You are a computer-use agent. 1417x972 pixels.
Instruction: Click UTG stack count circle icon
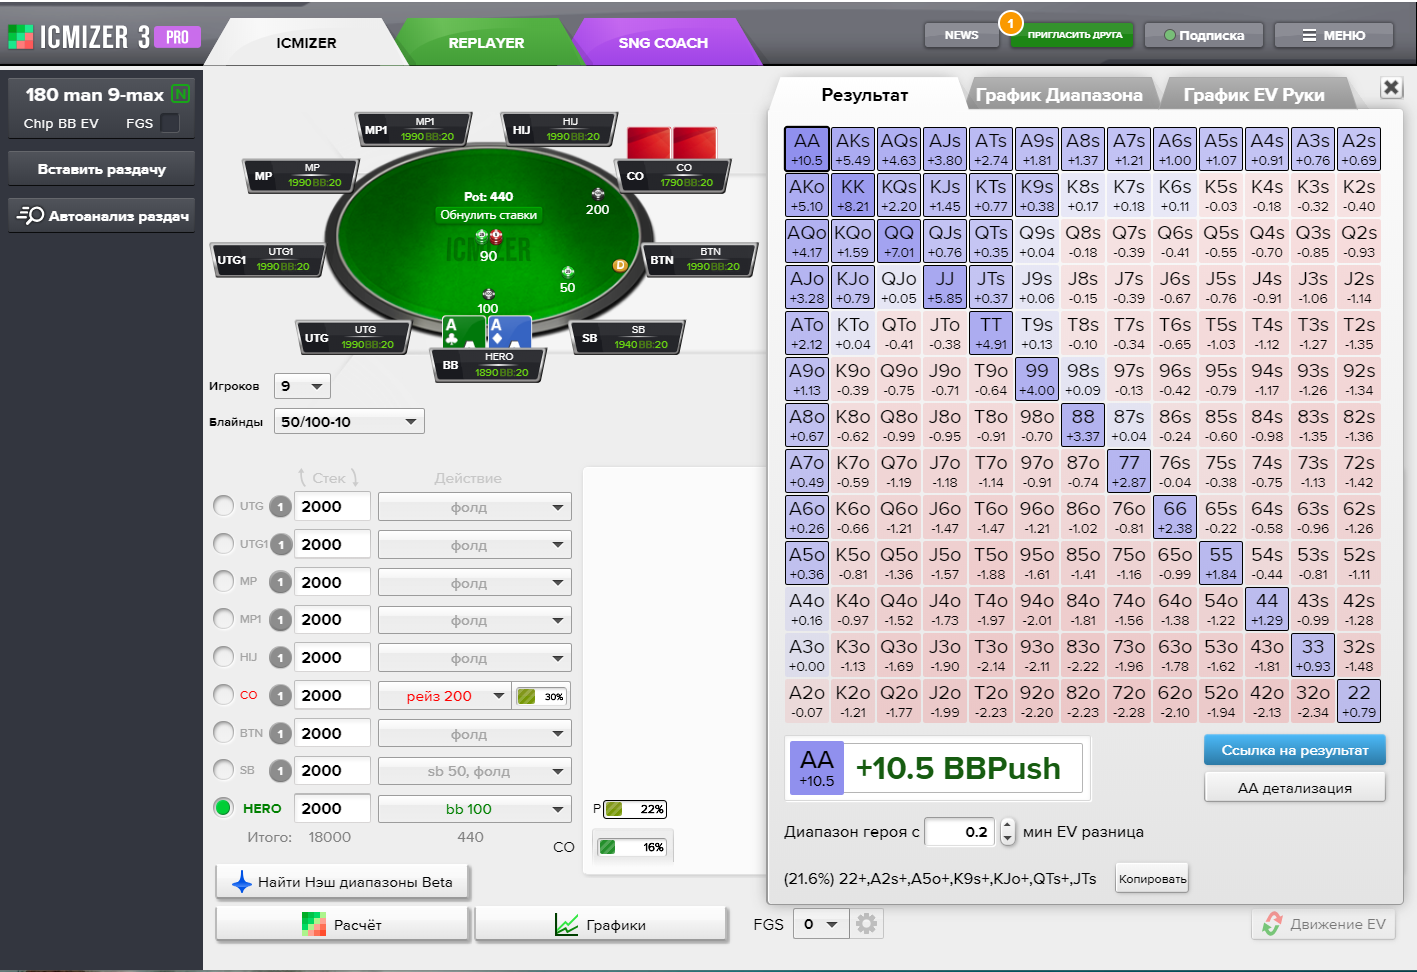[281, 507]
